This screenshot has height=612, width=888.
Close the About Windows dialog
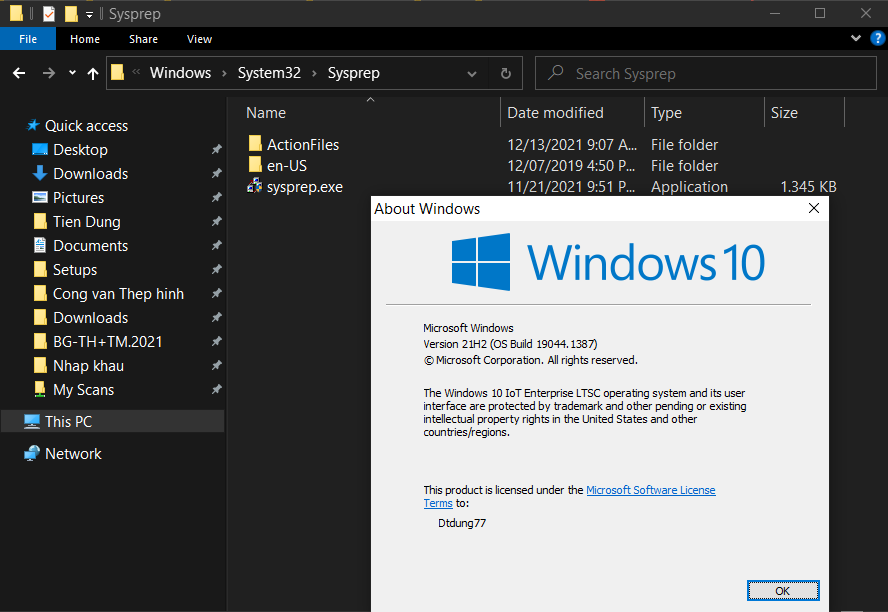814,208
